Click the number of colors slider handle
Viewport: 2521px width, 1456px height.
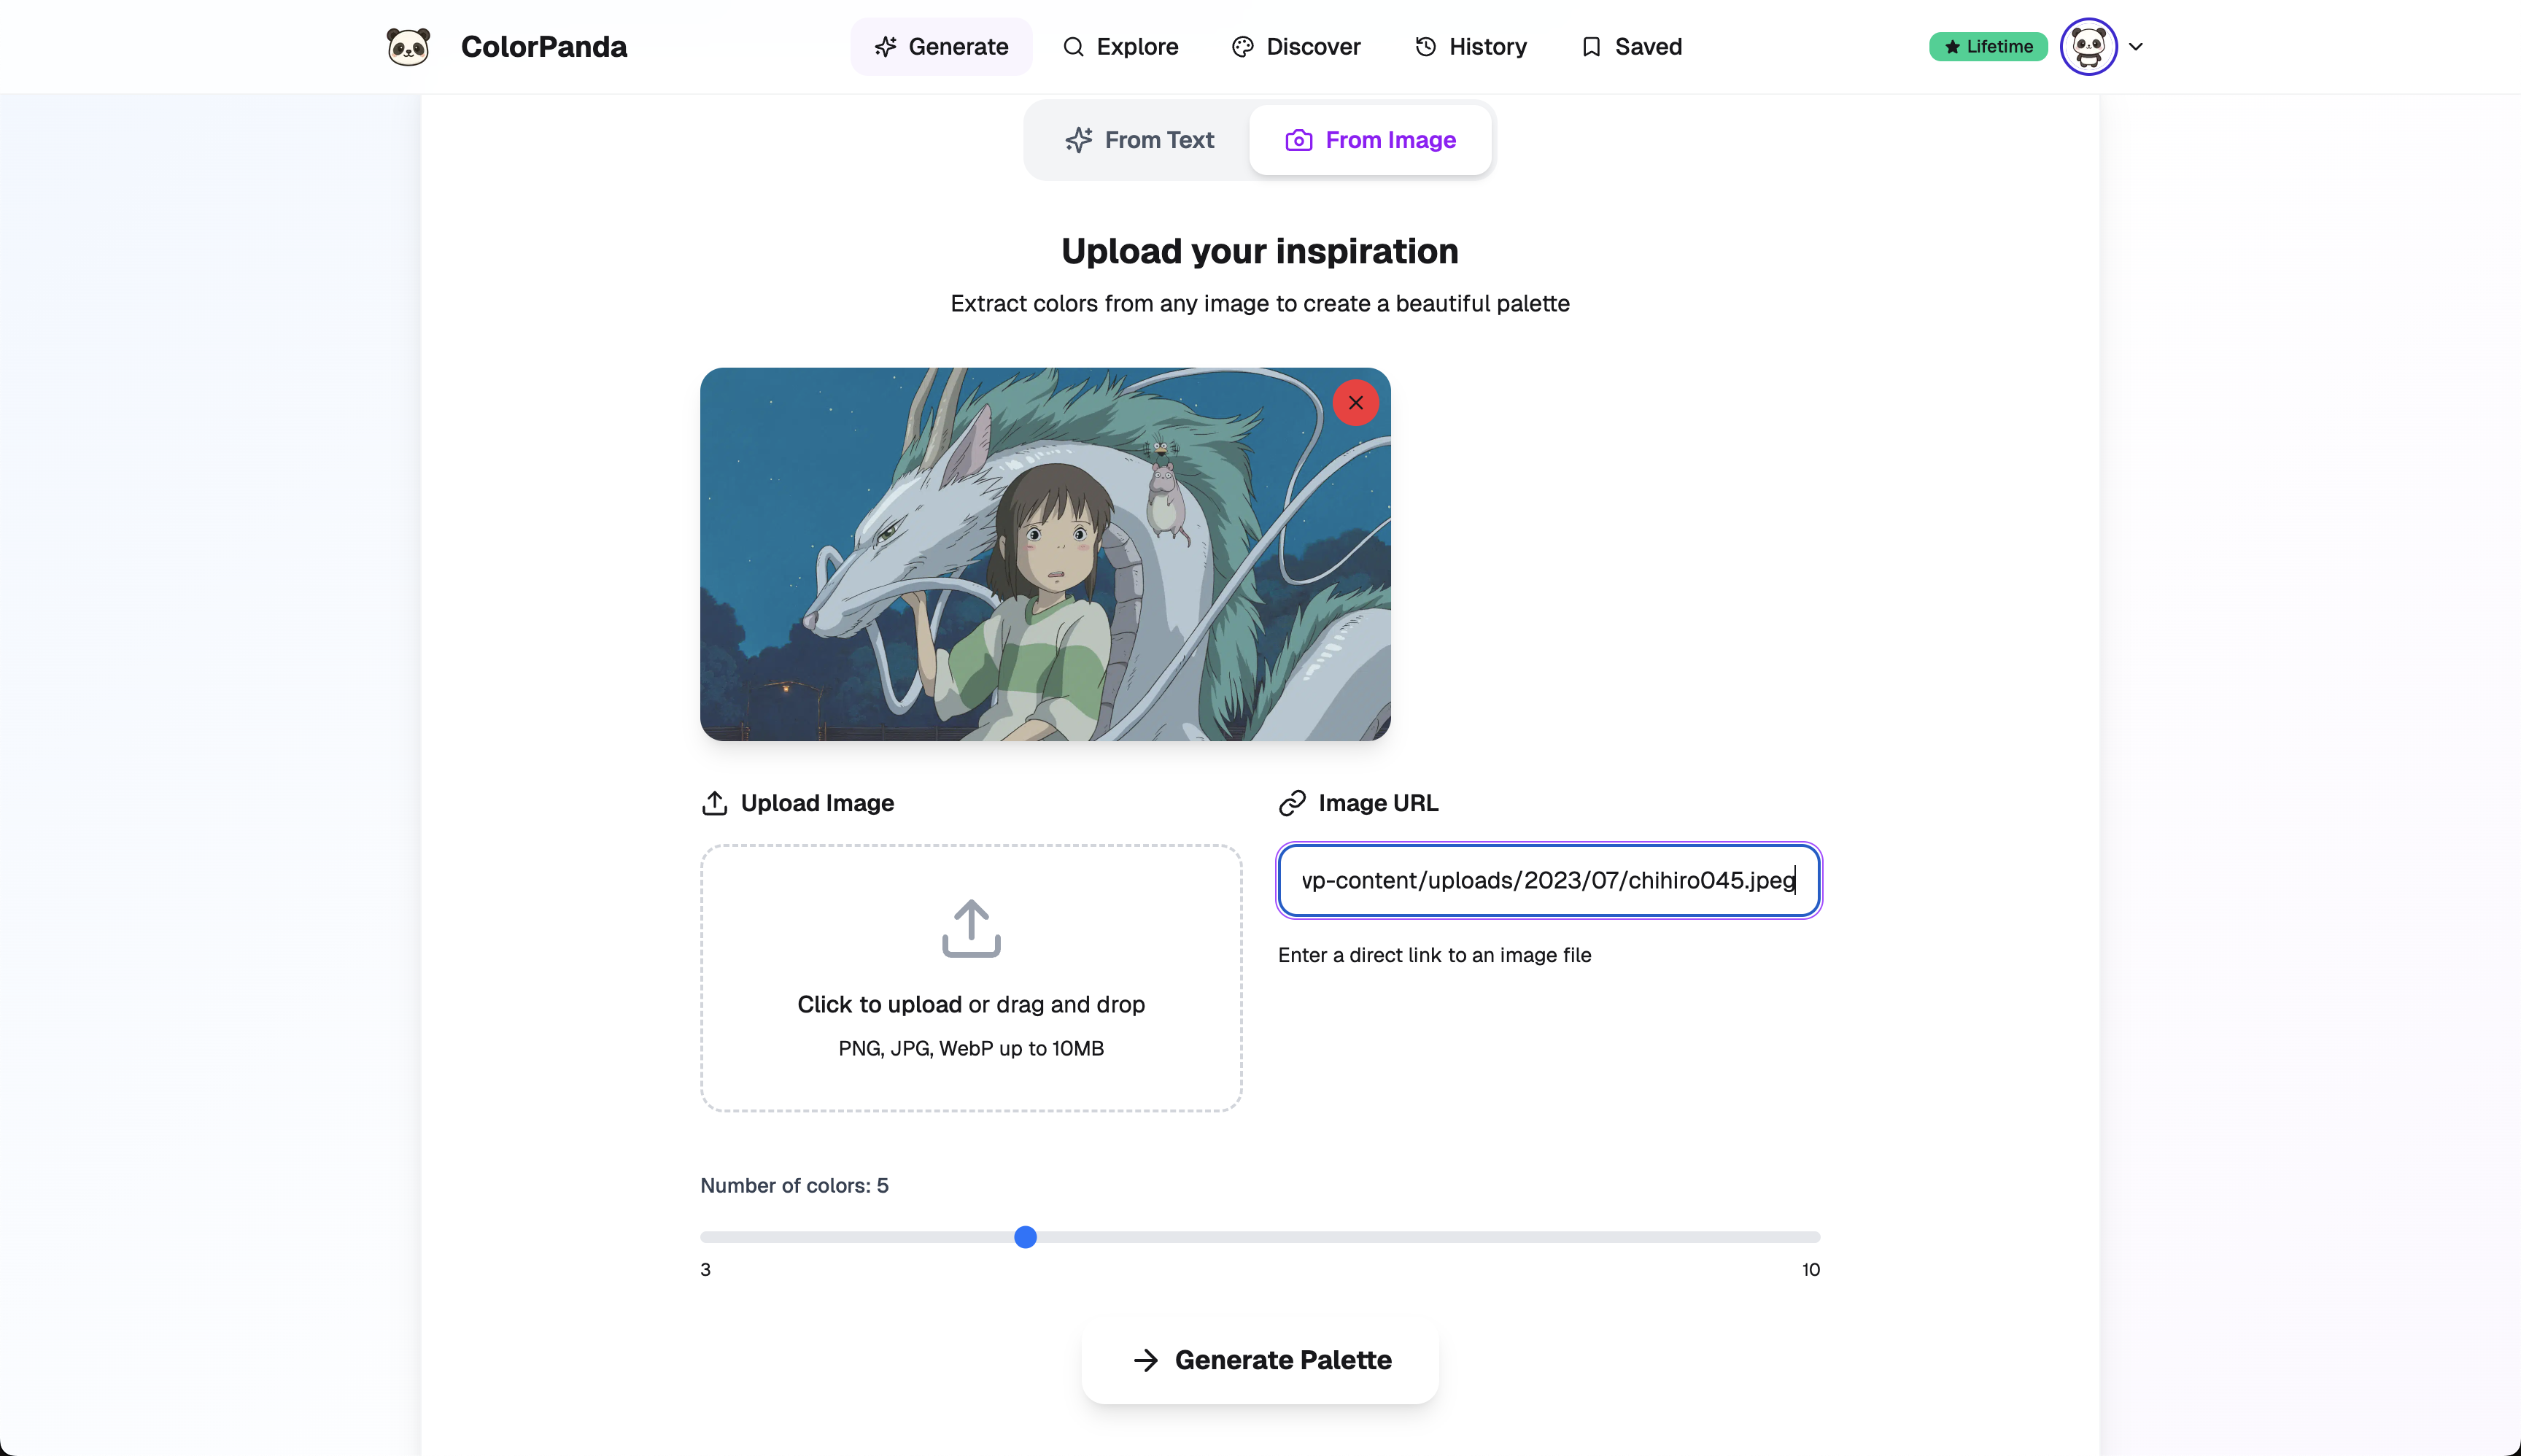(1025, 1237)
